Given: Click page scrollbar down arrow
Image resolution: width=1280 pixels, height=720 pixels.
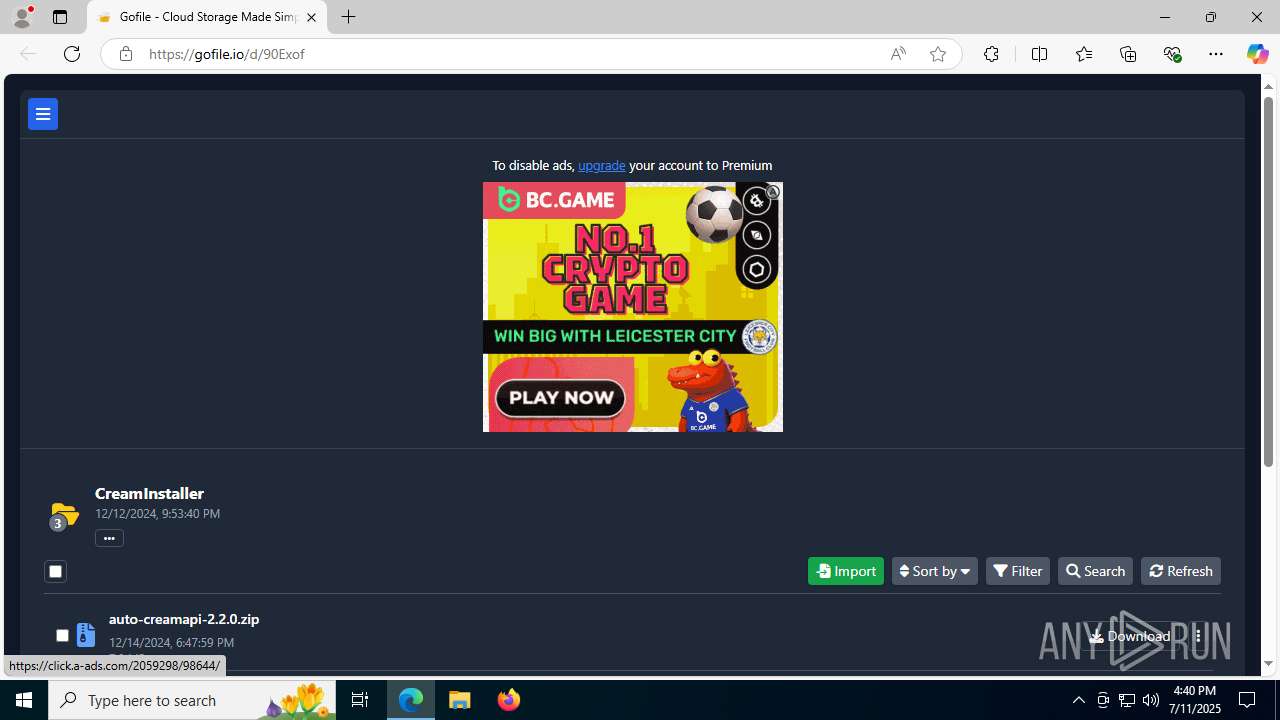Looking at the screenshot, I should (1268, 663).
